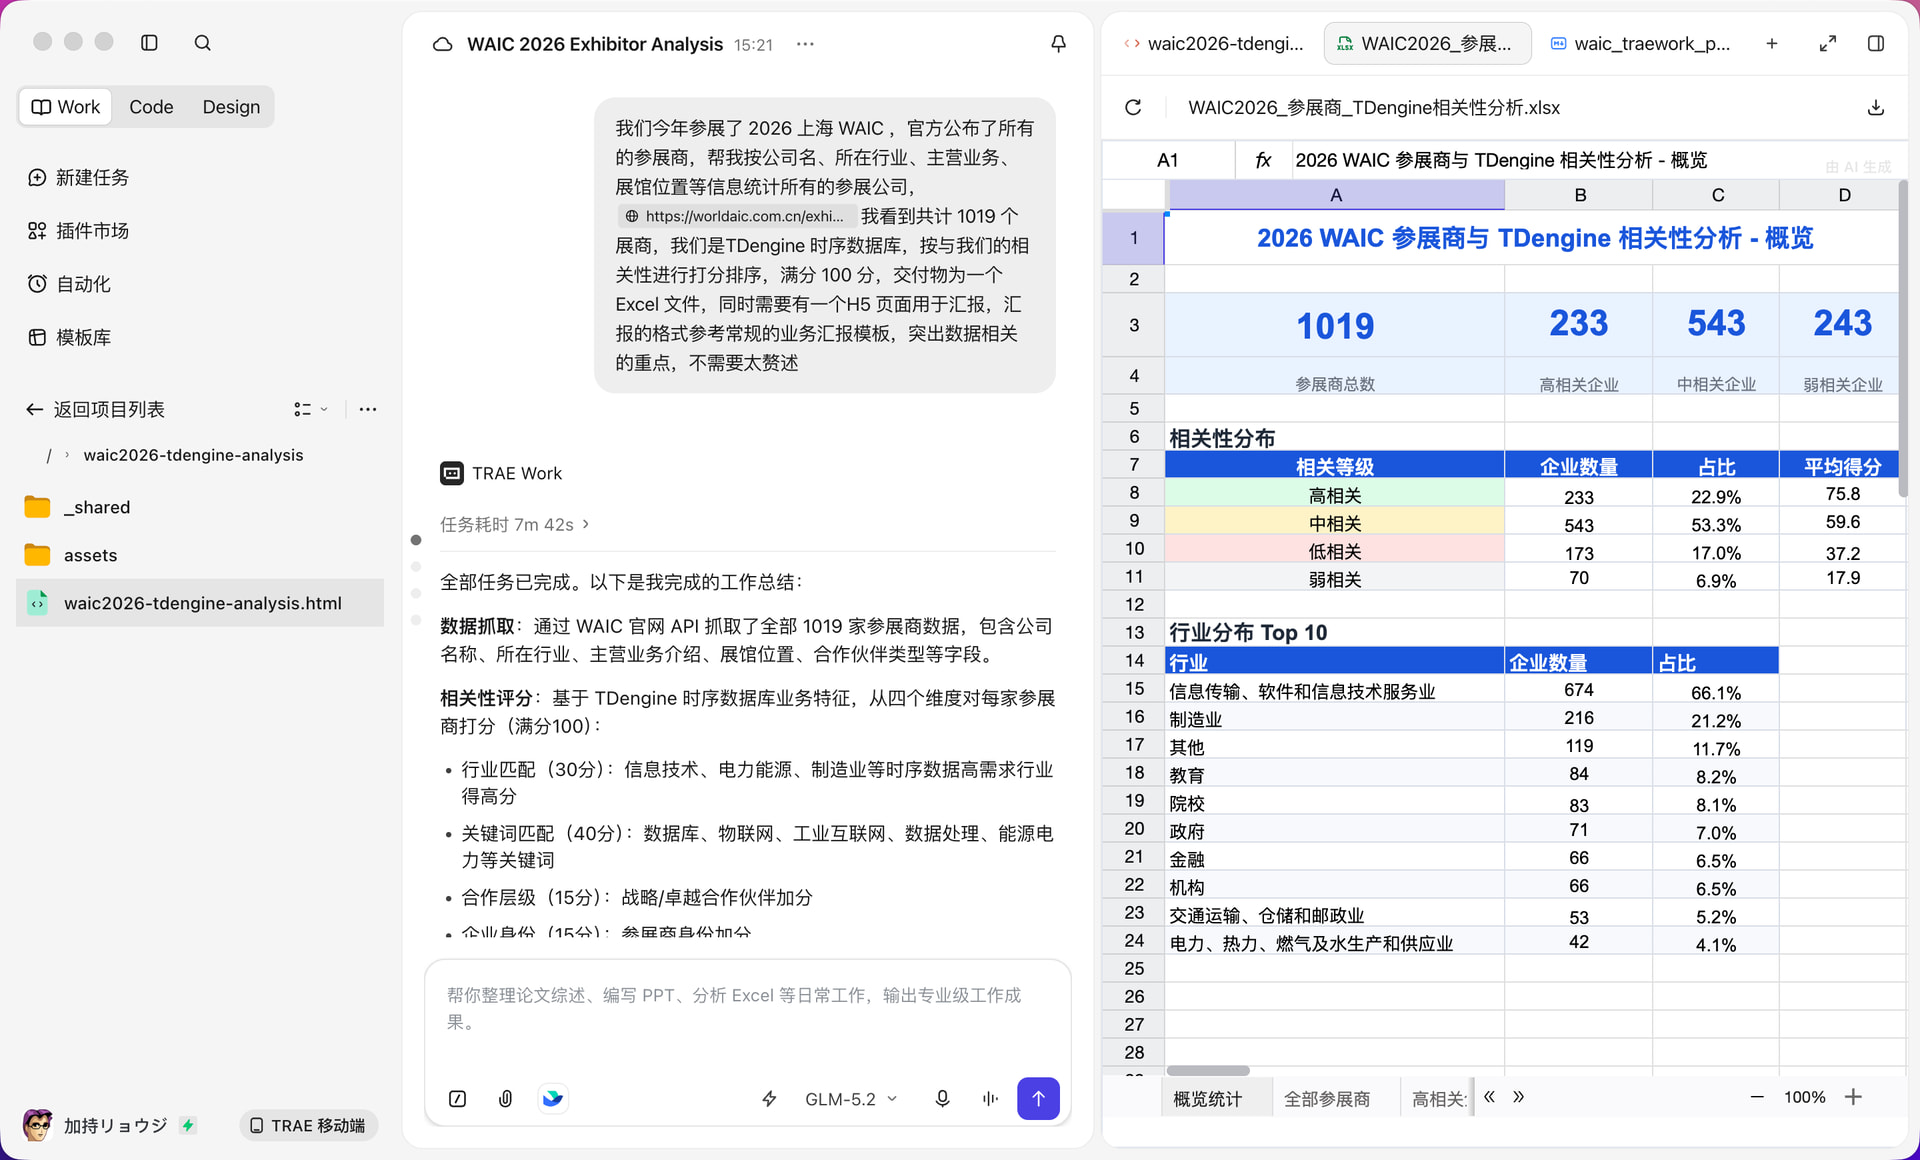This screenshot has width=1920, height=1160.
Task: Go back via 返回项目列表
Action: [95, 409]
